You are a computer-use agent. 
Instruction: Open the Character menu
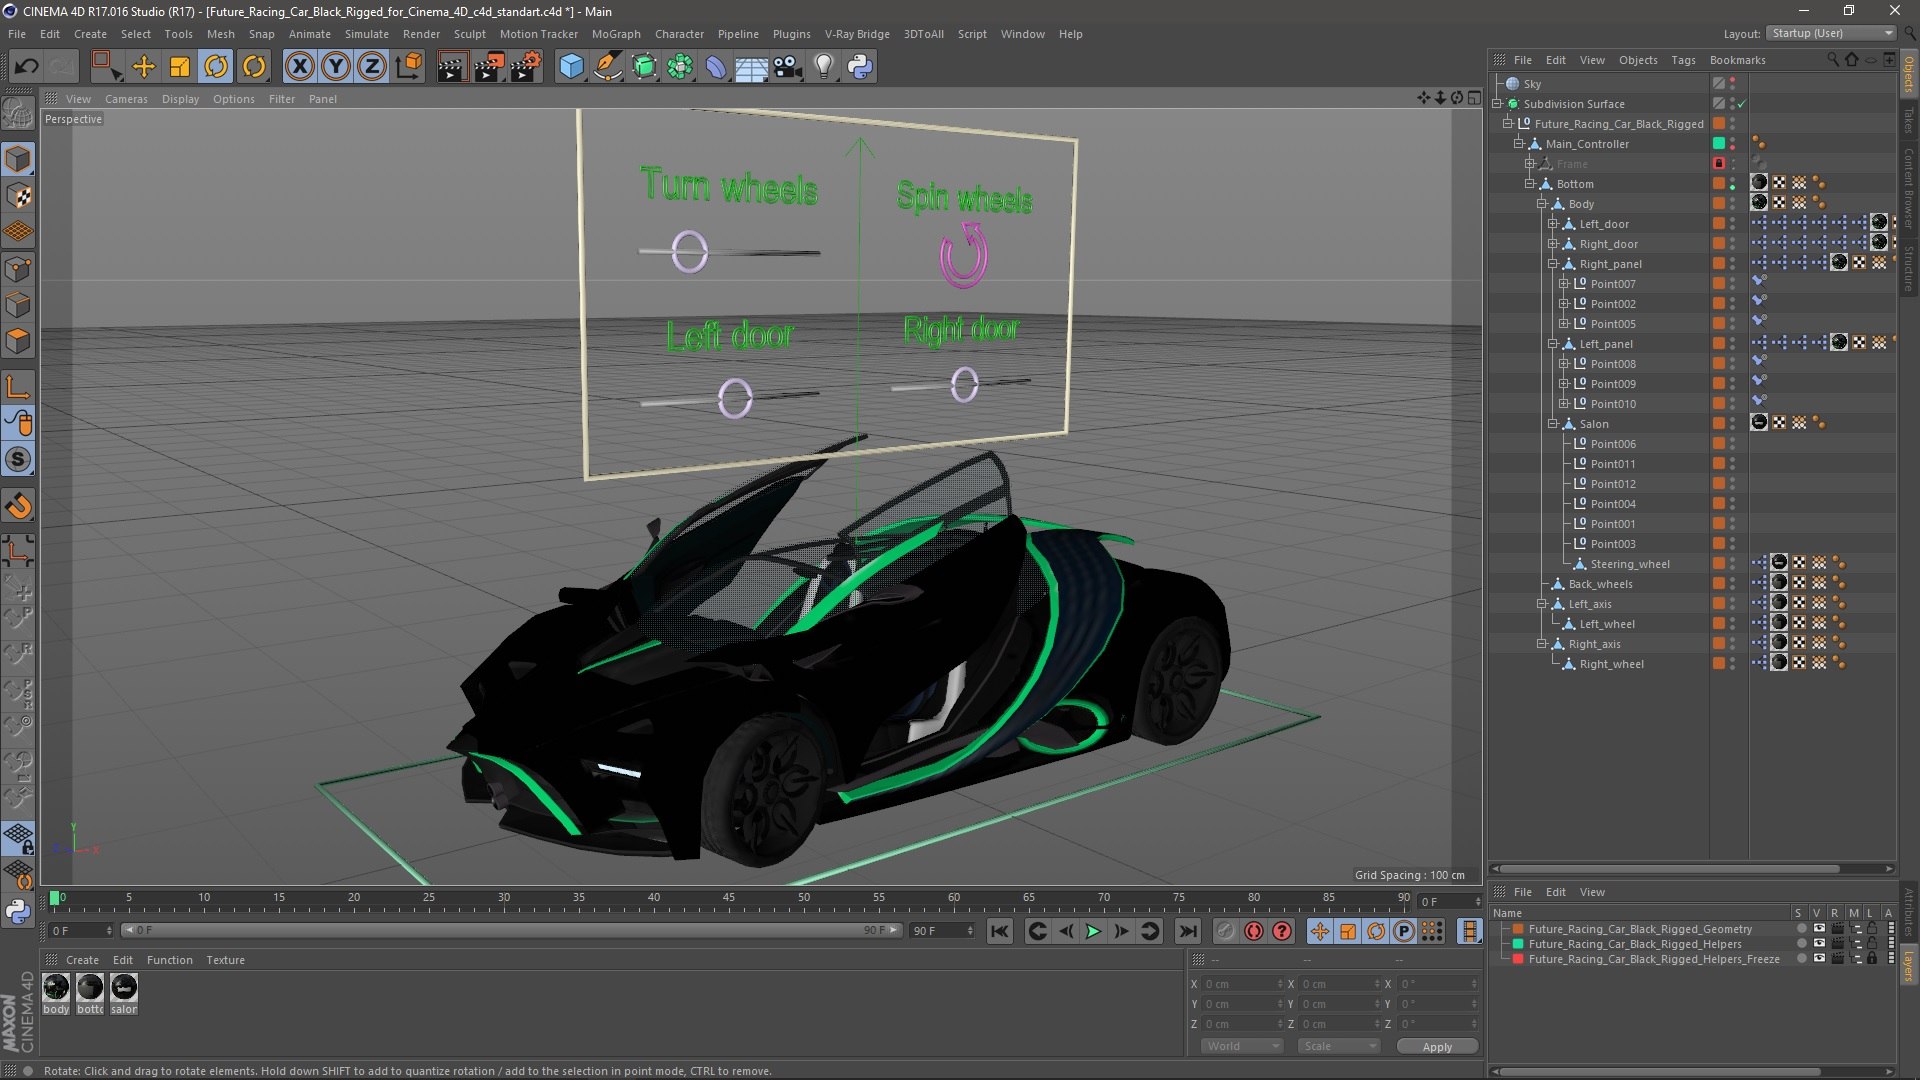pyautogui.click(x=679, y=34)
